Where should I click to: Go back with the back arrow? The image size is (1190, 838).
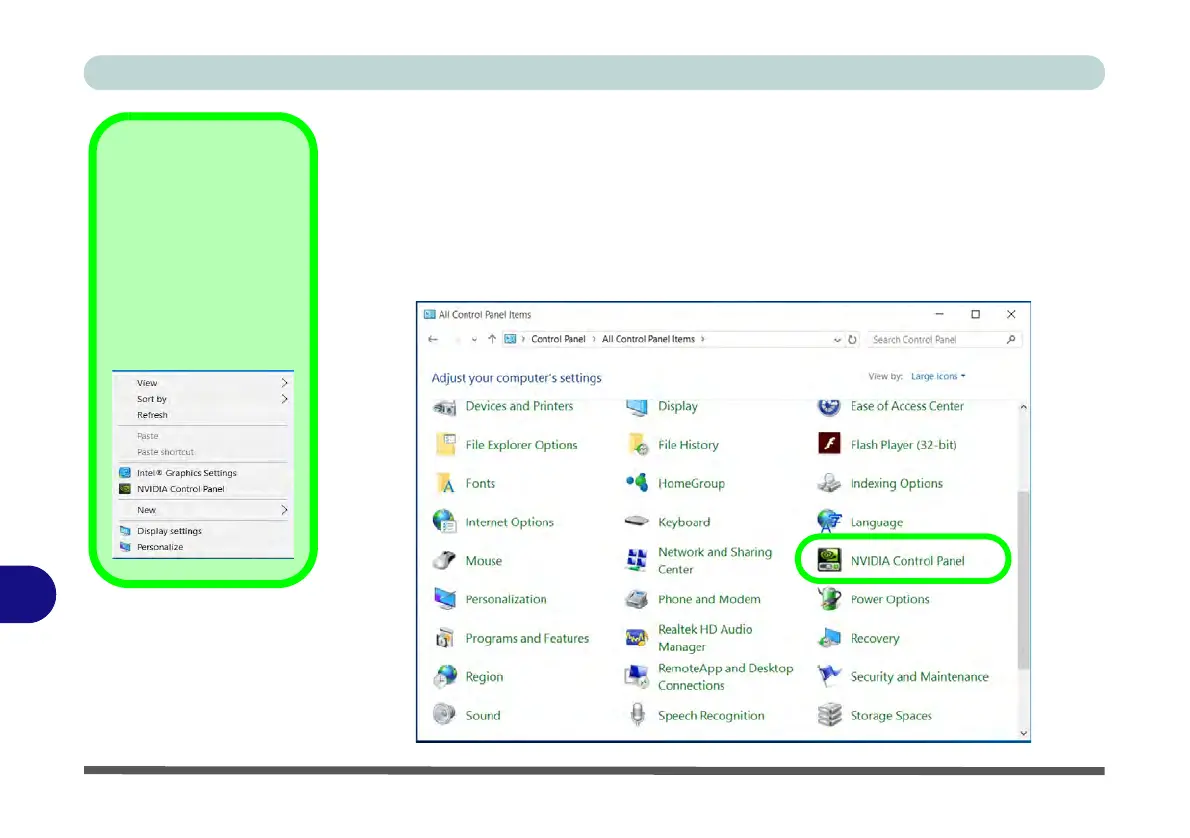pos(433,339)
